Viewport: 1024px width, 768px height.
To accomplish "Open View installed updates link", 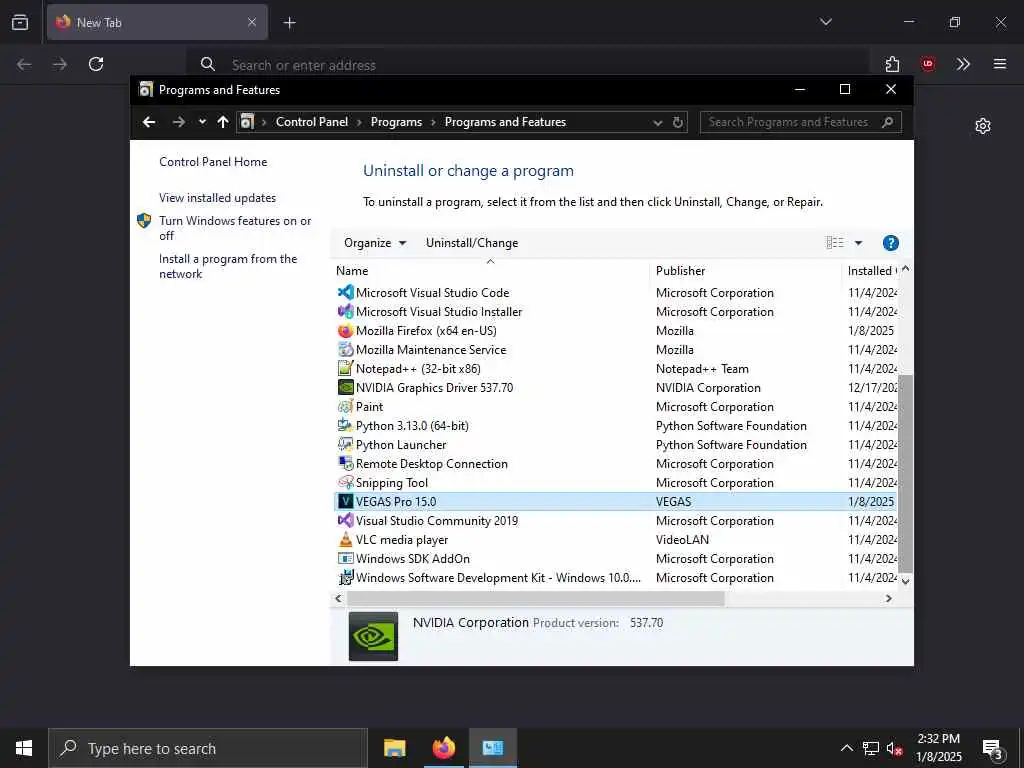I will [217, 198].
